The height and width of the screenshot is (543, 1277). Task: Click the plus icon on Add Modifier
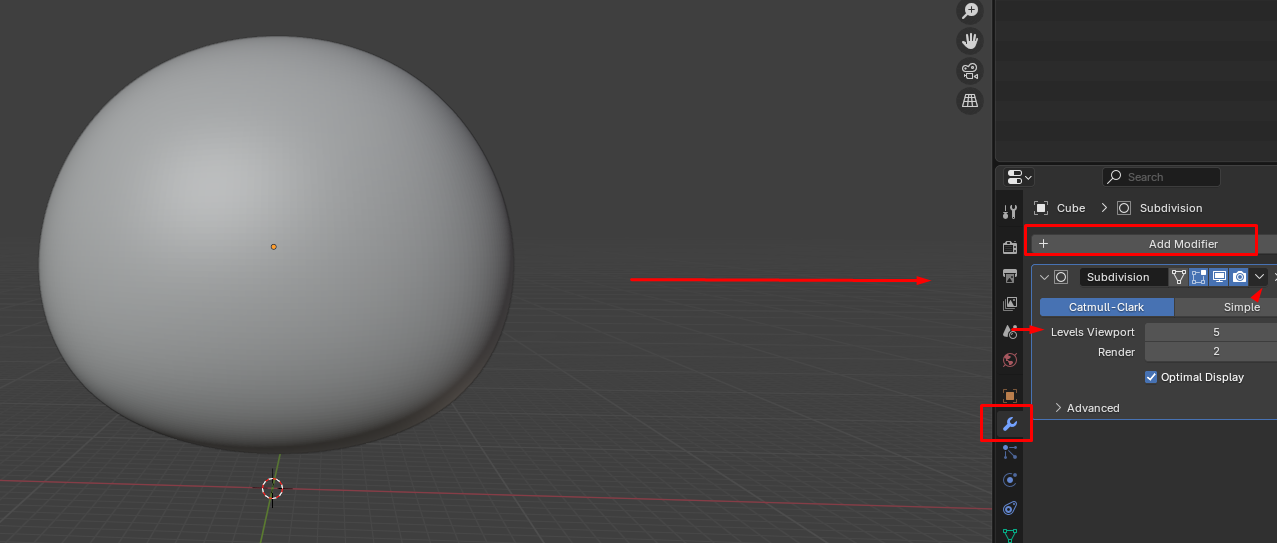(x=1044, y=244)
